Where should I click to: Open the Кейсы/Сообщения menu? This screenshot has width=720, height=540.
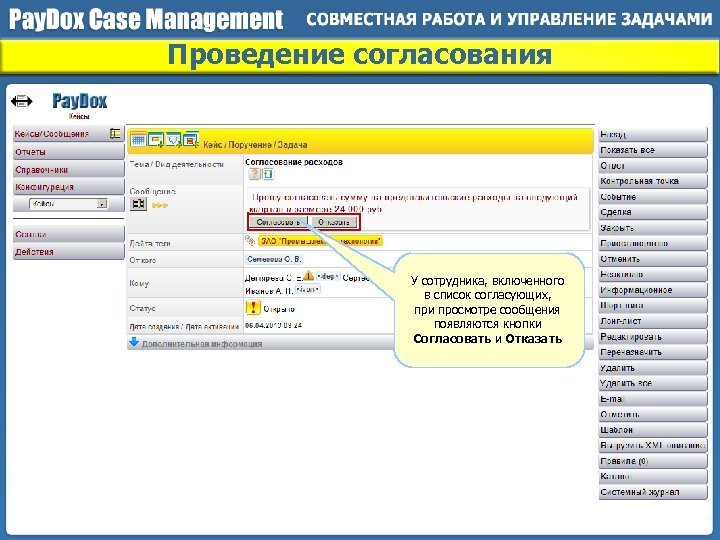tap(68, 134)
